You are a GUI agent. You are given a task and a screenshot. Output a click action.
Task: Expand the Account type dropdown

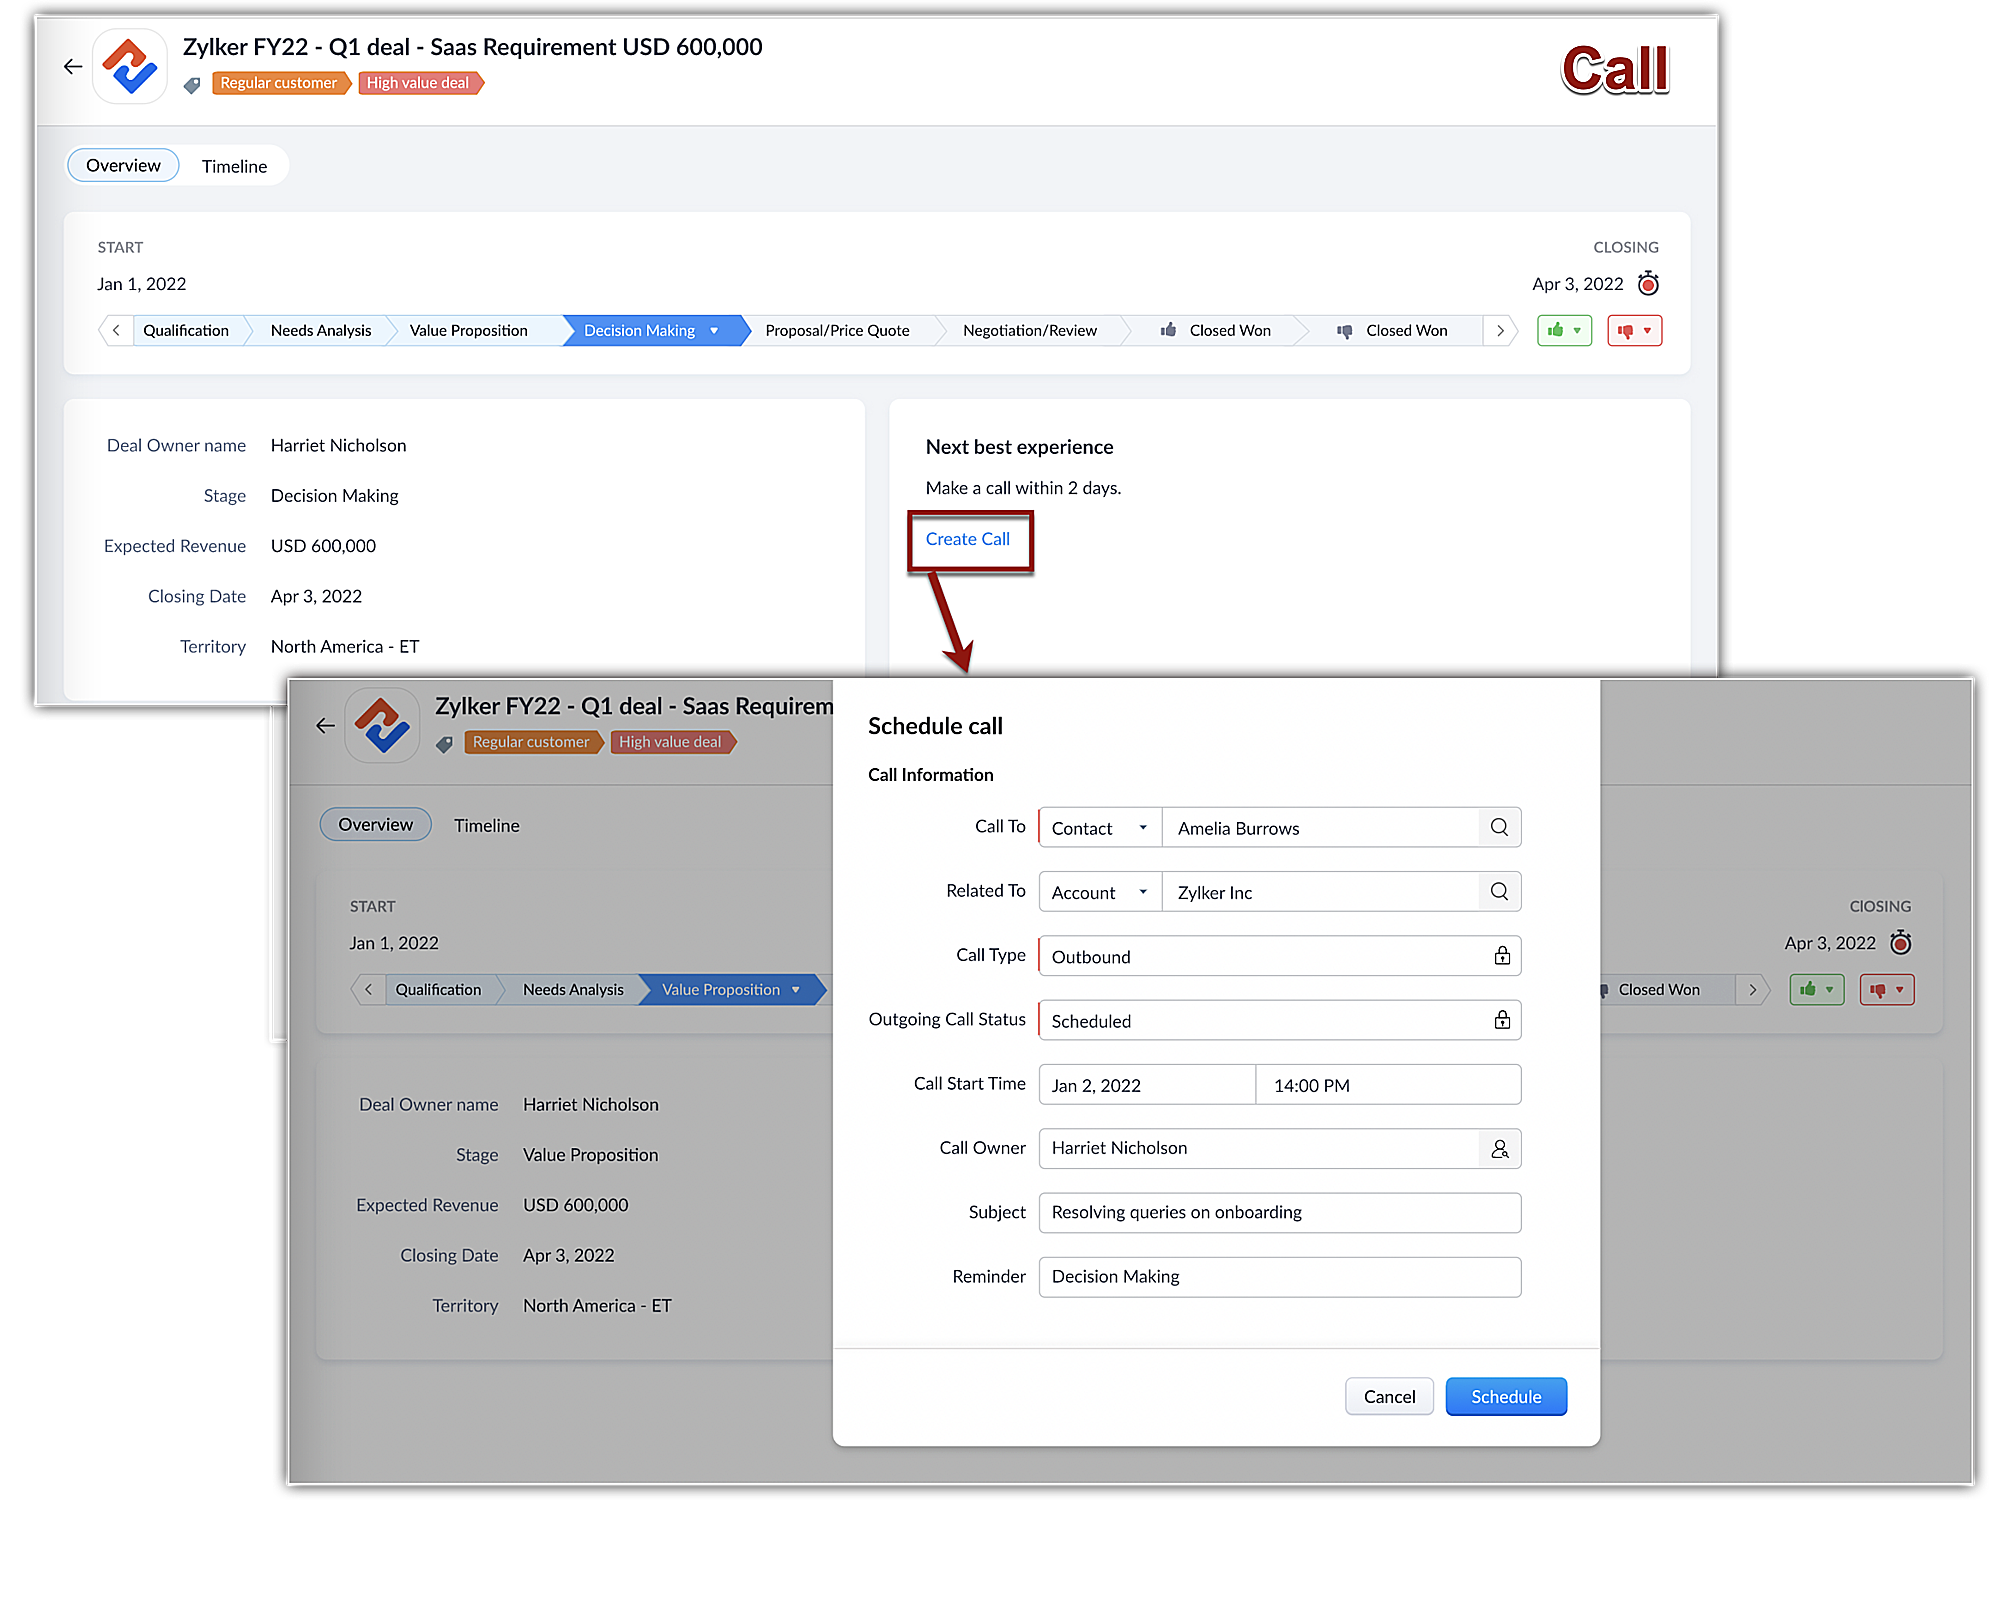(x=1099, y=892)
